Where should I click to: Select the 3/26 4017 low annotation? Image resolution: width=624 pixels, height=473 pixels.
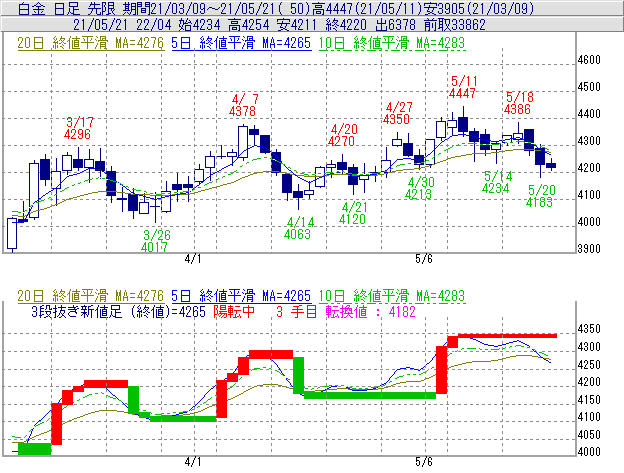click(156, 241)
